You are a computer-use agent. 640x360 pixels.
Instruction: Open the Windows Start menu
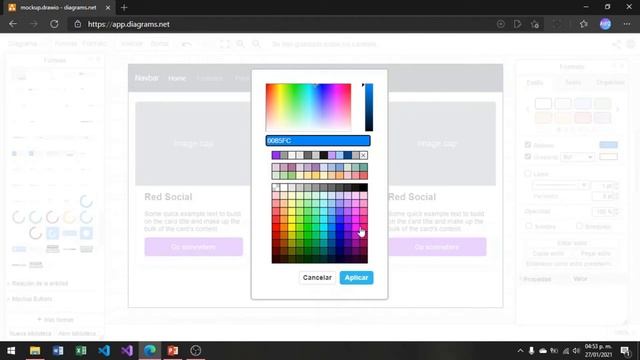(11, 351)
